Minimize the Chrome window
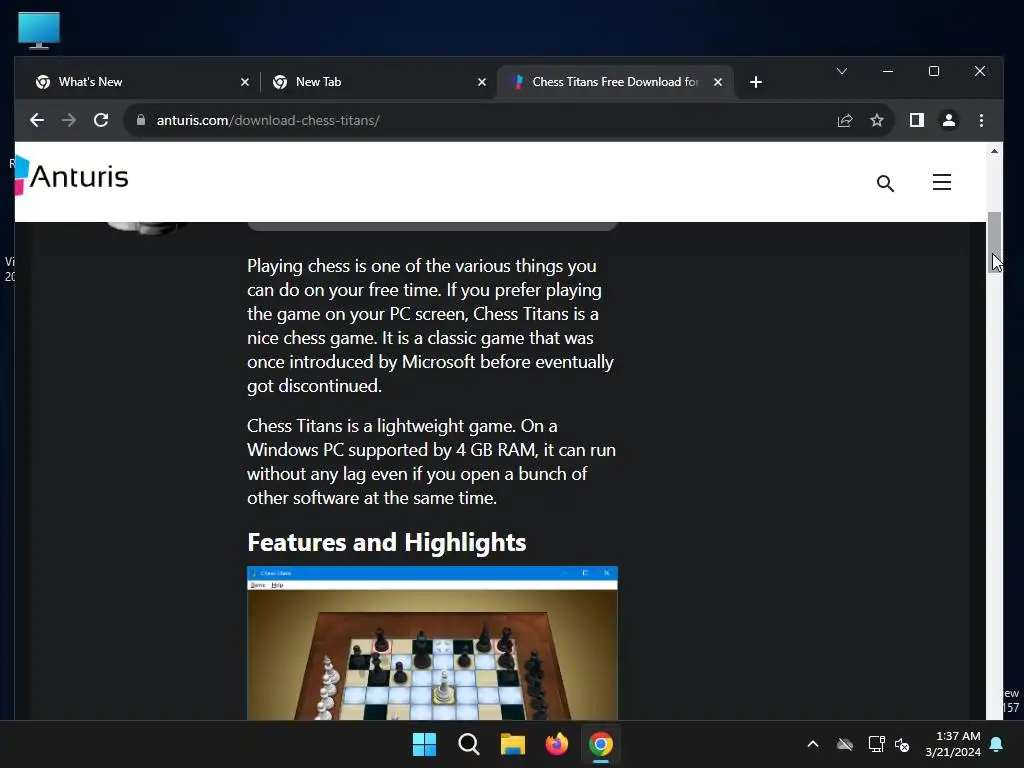1024x768 pixels. pyautogui.click(x=888, y=71)
